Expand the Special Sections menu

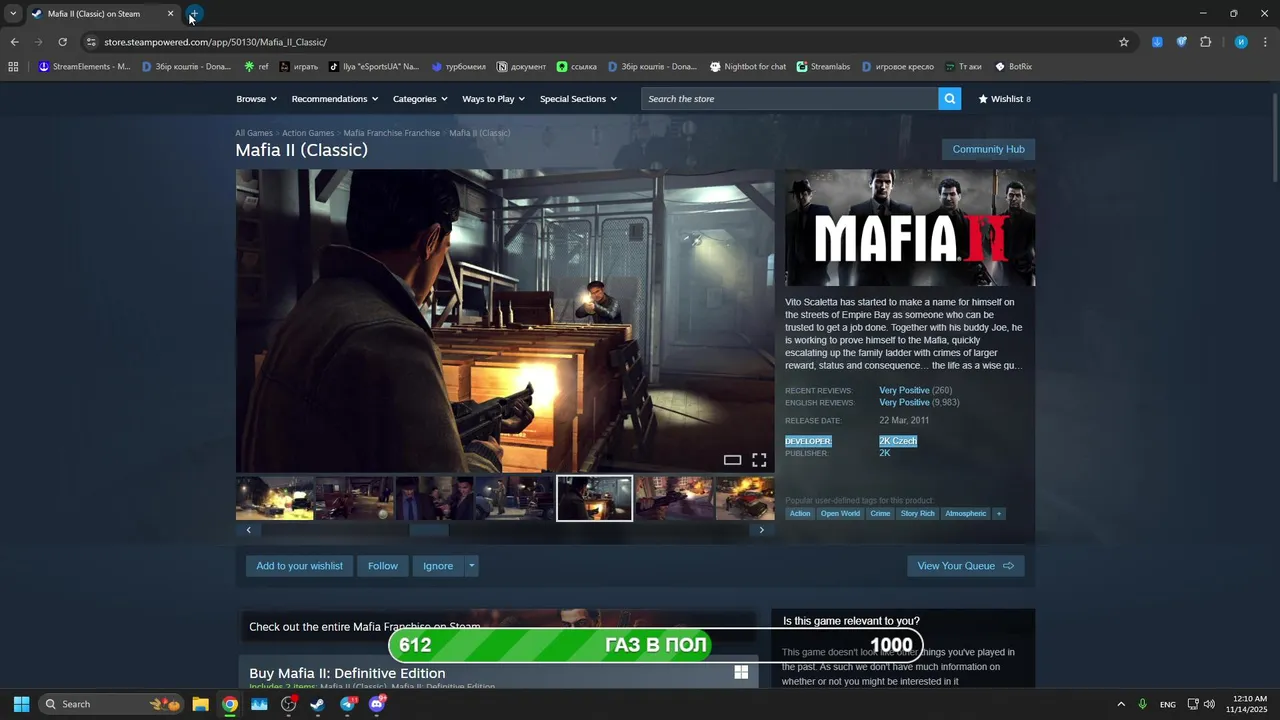point(578,99)
